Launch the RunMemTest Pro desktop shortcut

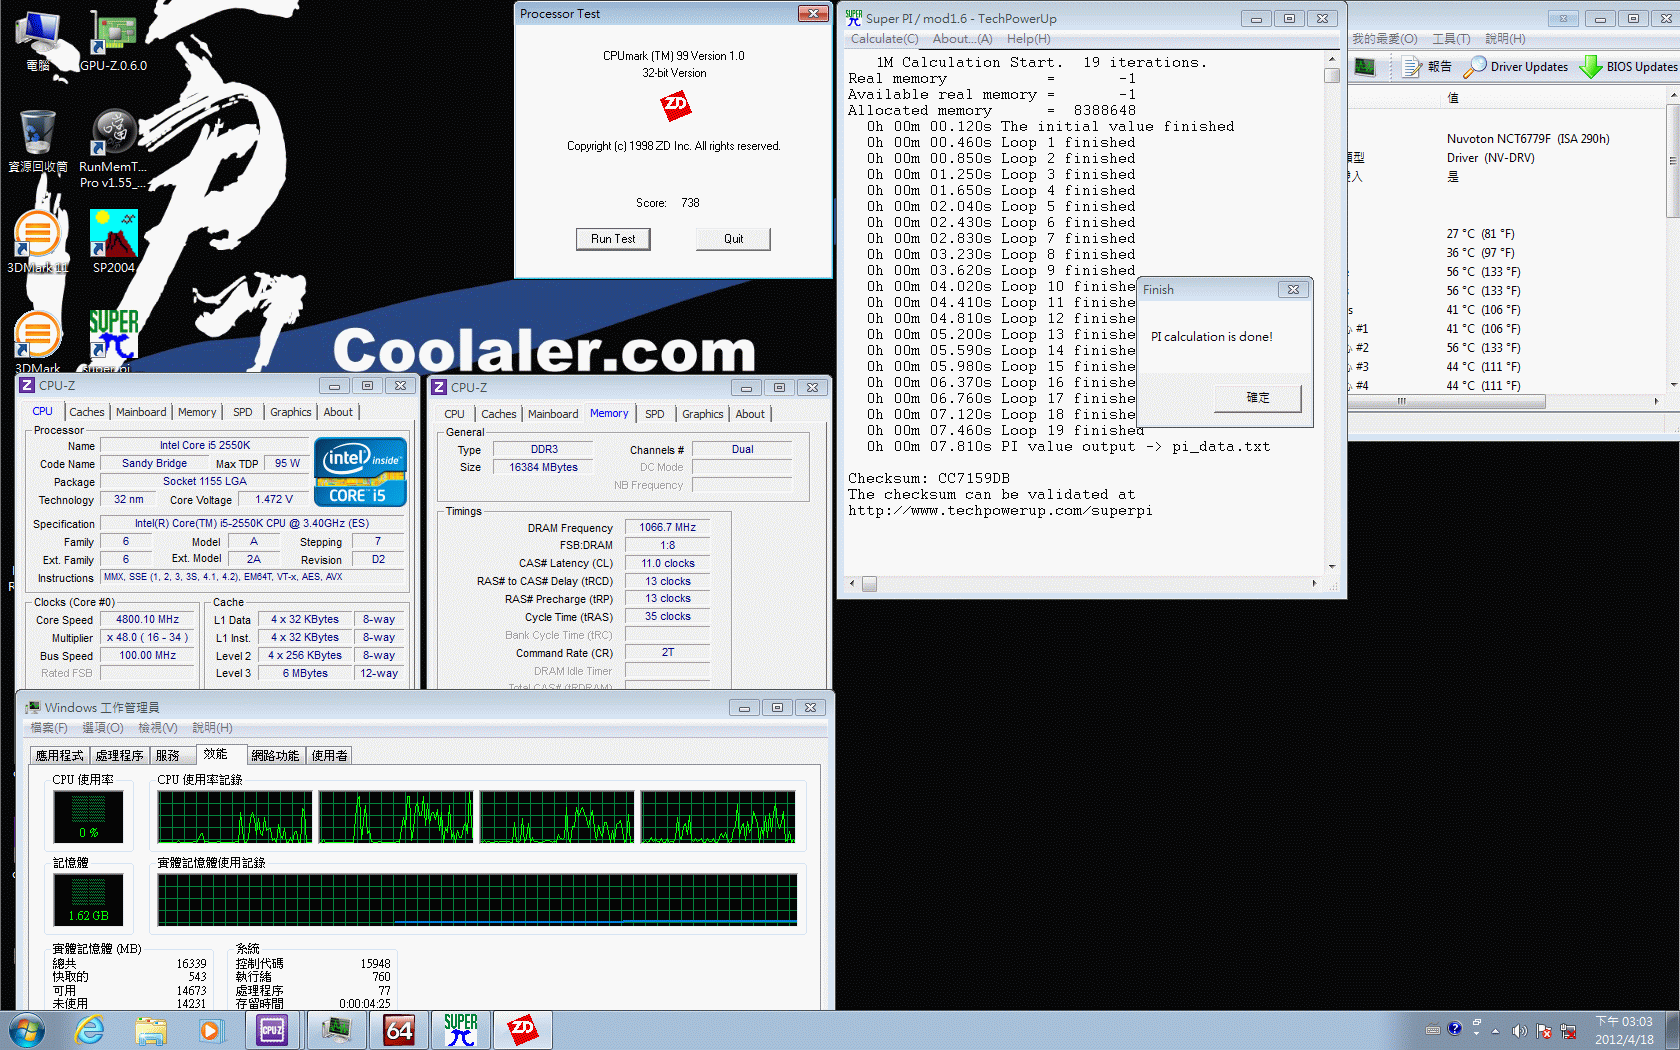pyautogui.click(x=113, y=148)
